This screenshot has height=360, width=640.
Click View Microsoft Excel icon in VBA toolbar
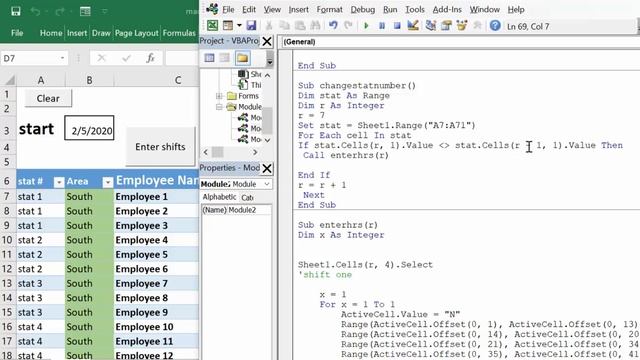[212, 26]
